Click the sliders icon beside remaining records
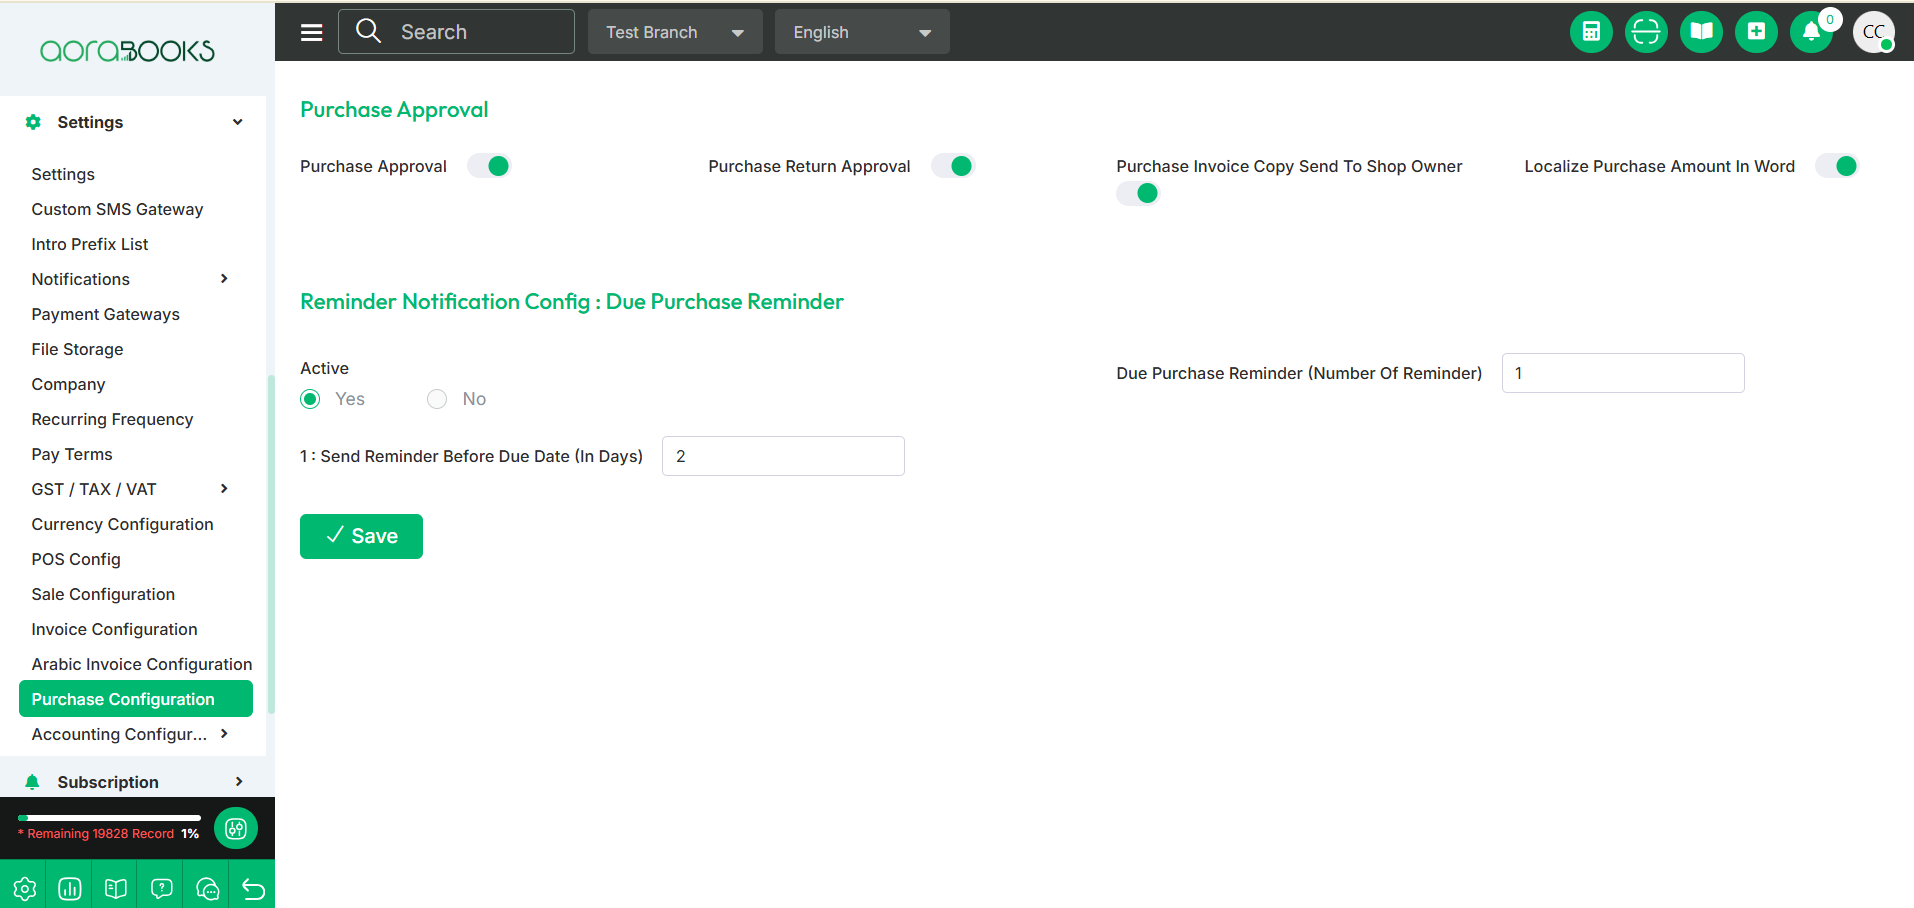 pyautogui.click(x=236, y=828)
